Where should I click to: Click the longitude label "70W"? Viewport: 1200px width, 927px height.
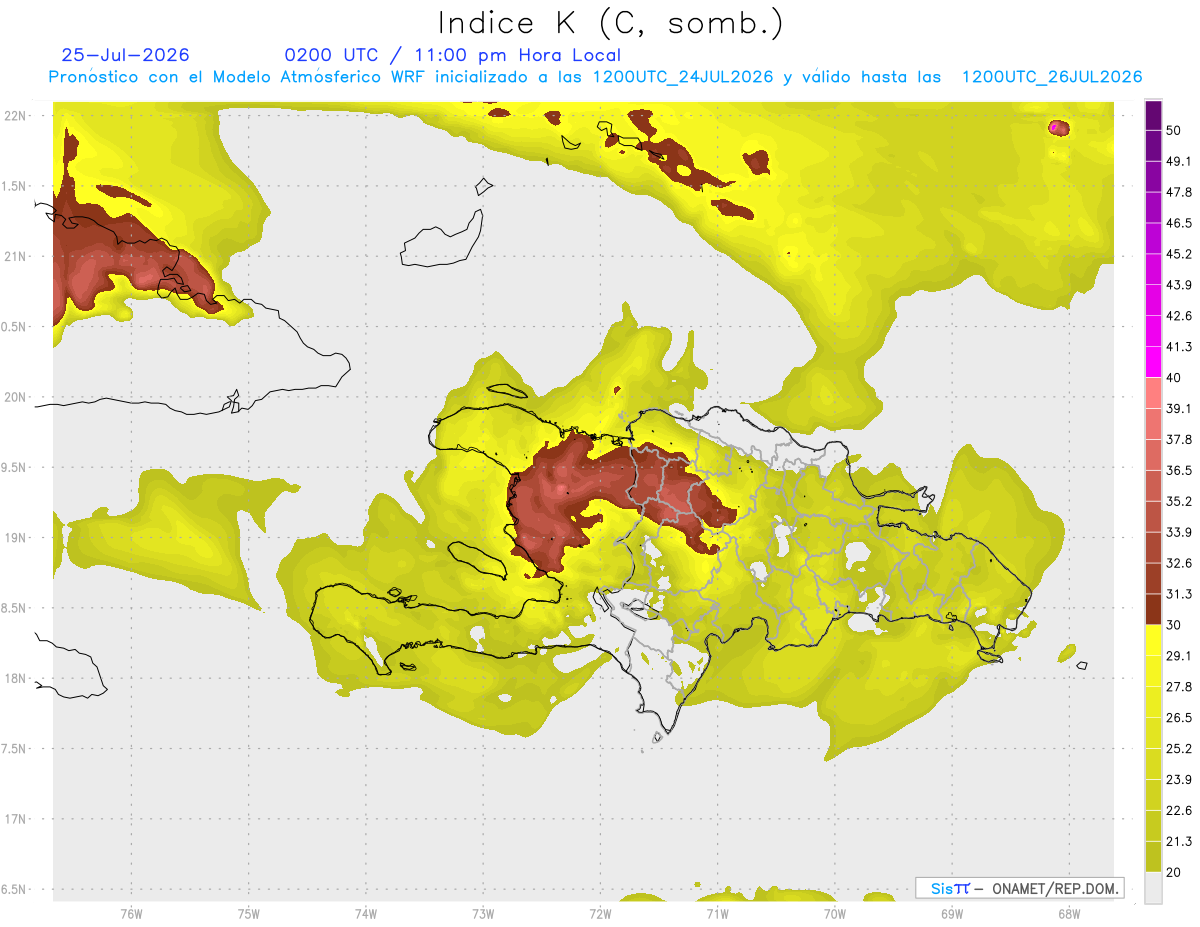click(835, 913)
